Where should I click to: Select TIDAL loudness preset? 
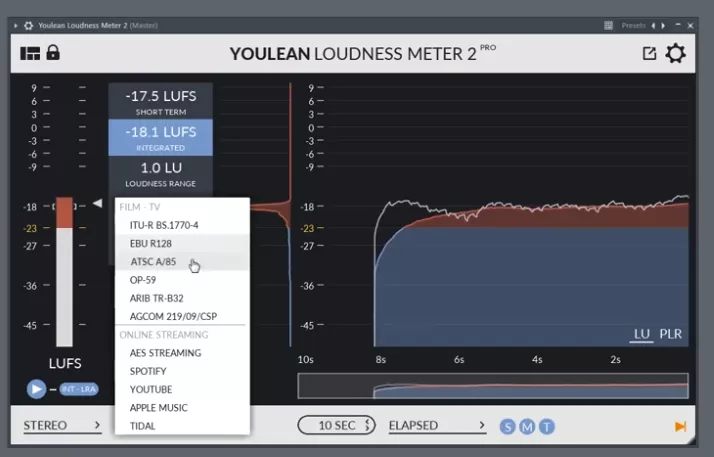(x=182, y=426)
